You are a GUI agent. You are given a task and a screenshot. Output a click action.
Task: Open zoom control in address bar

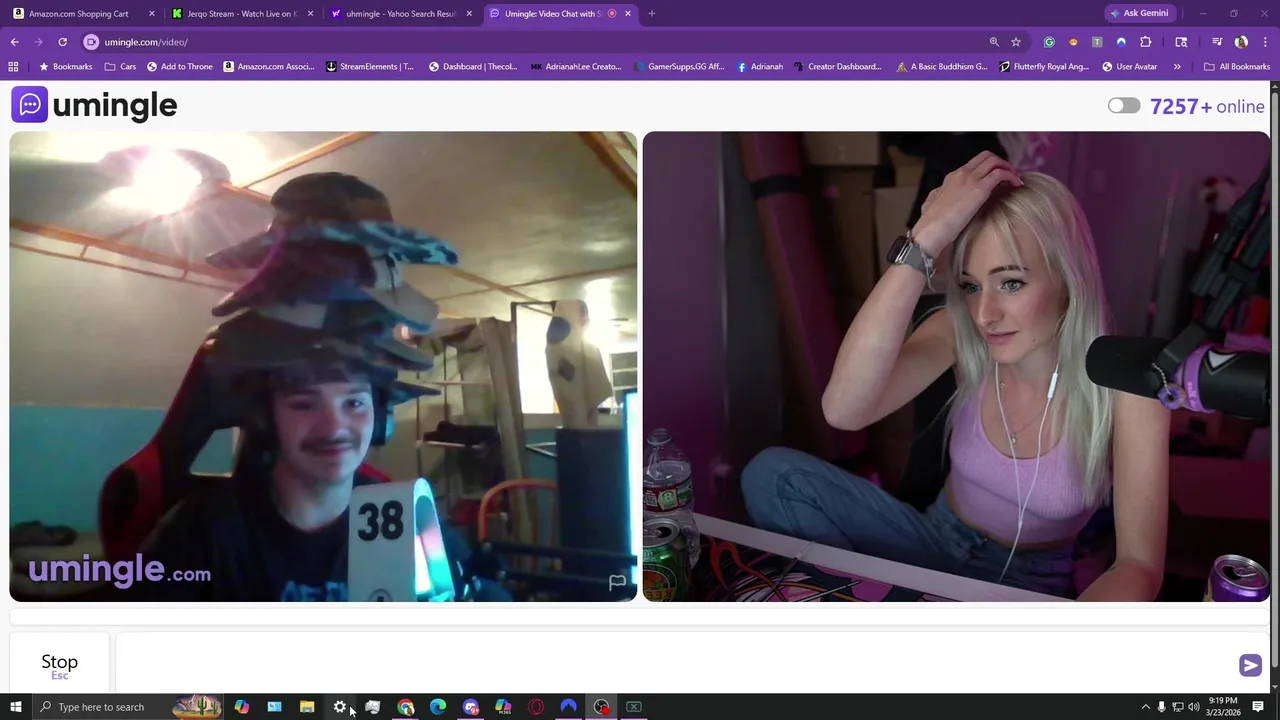click(994, 42)
